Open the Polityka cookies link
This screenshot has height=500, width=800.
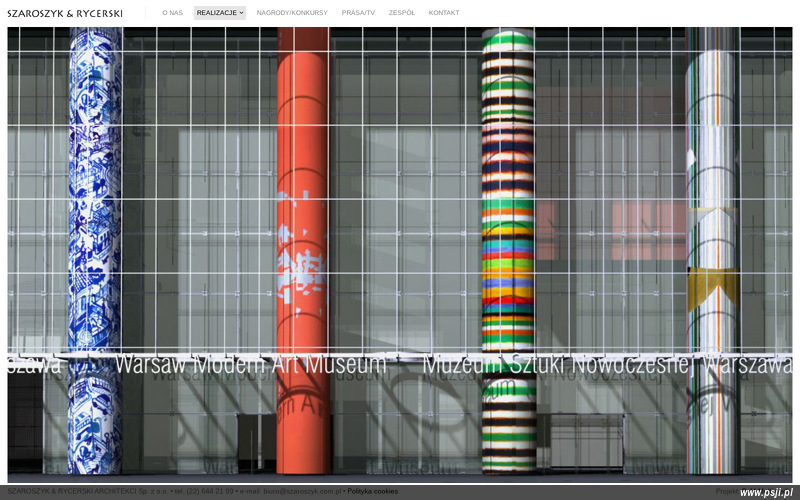point(372,491)
